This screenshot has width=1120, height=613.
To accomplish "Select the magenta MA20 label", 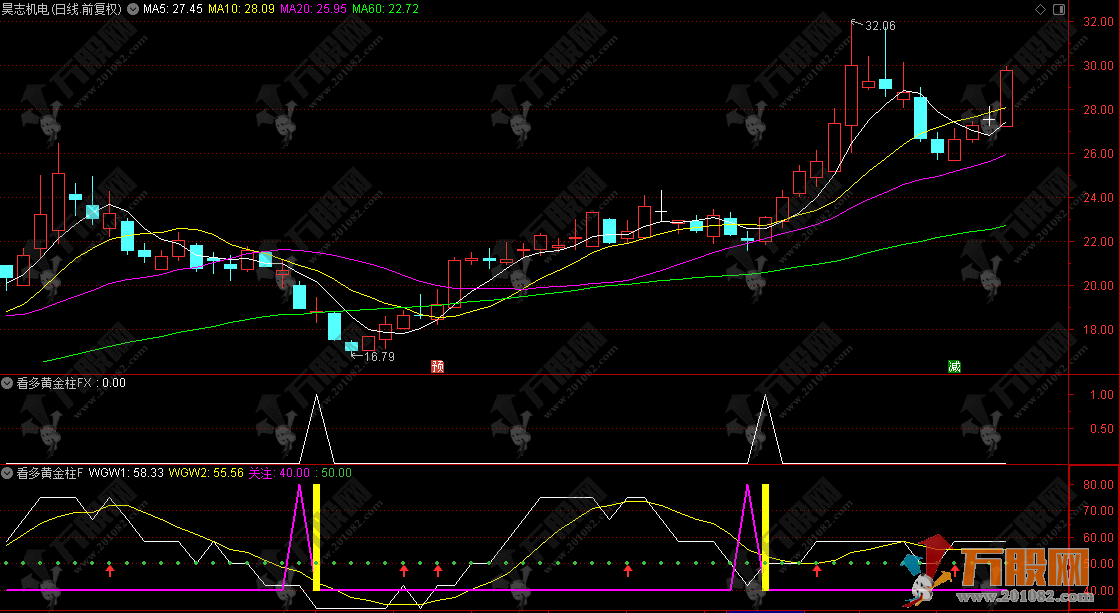I will [x=313, y=9].
